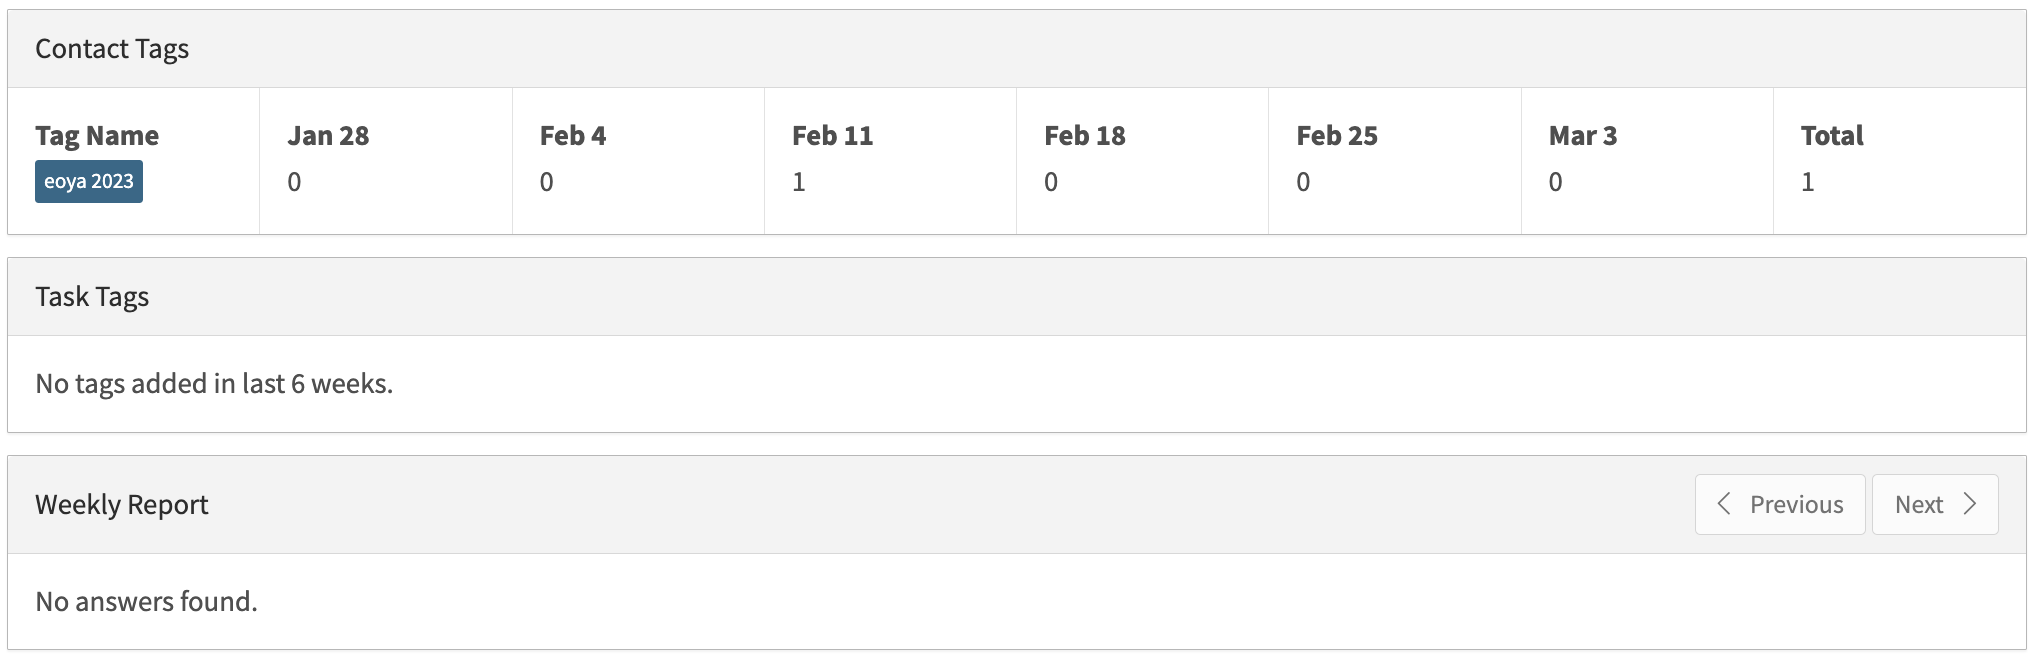Viewport: 2036px width, 662px height.
Task: Click the Task Tags section header
Action: click(x=92, y=297)
